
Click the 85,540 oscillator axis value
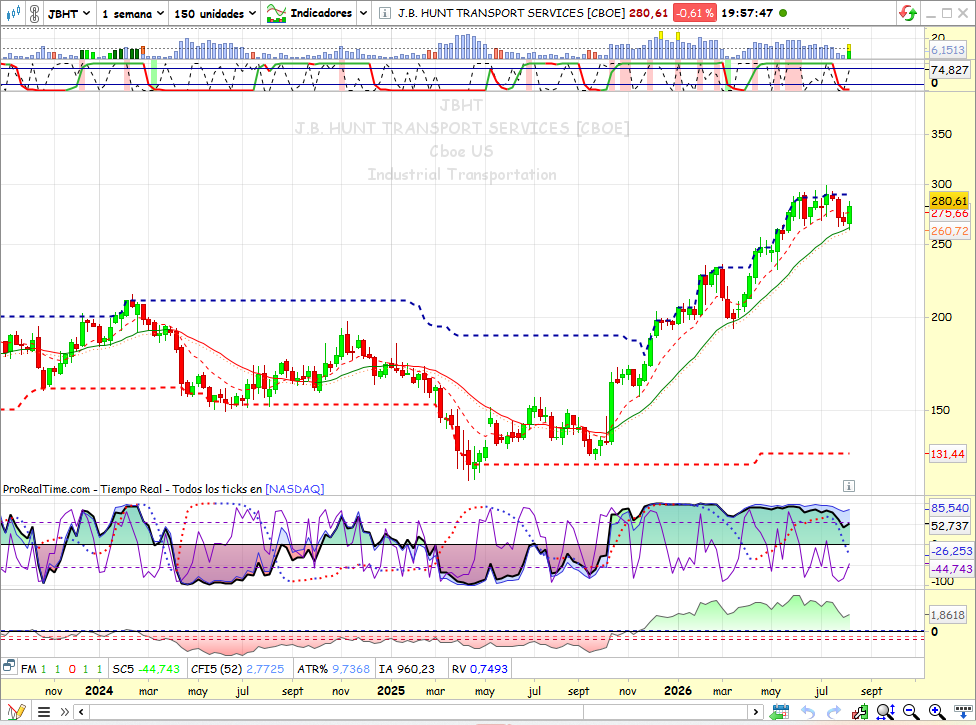coord(949,508)
